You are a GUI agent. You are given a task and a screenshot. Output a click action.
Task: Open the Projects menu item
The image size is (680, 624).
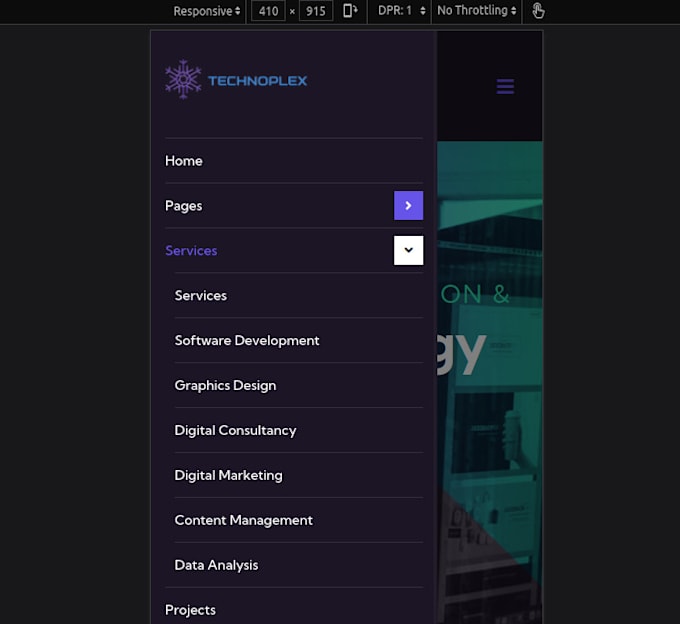[190, 610]
